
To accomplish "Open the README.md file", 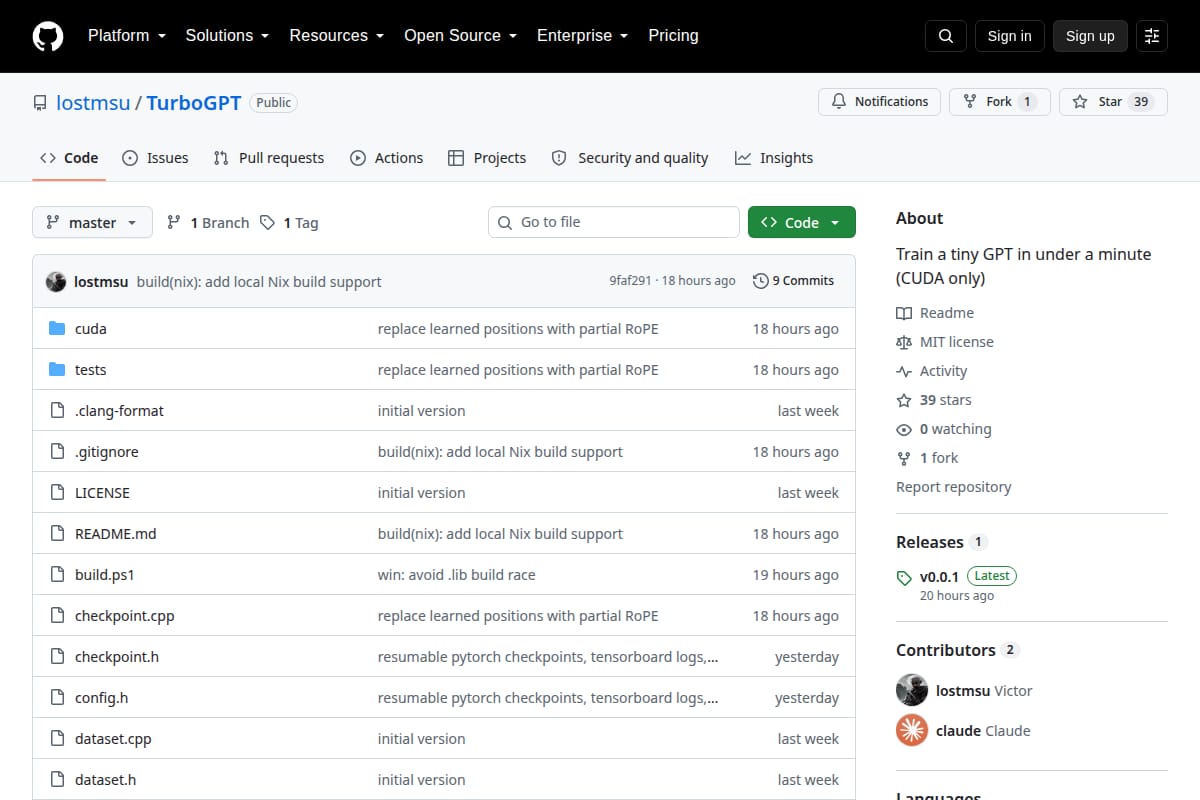I will point(116,534).
